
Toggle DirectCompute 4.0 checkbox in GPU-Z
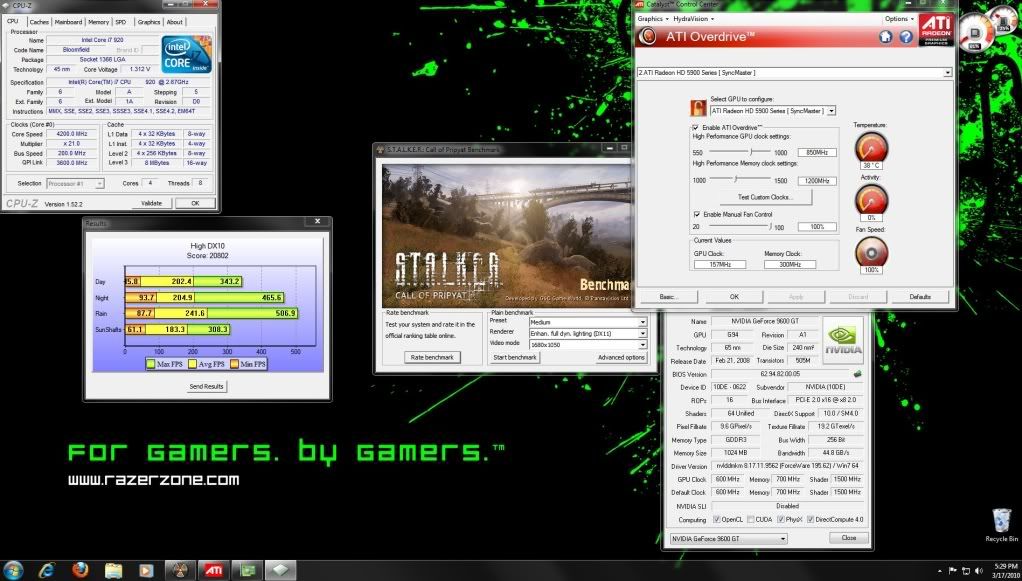[810, 520]
